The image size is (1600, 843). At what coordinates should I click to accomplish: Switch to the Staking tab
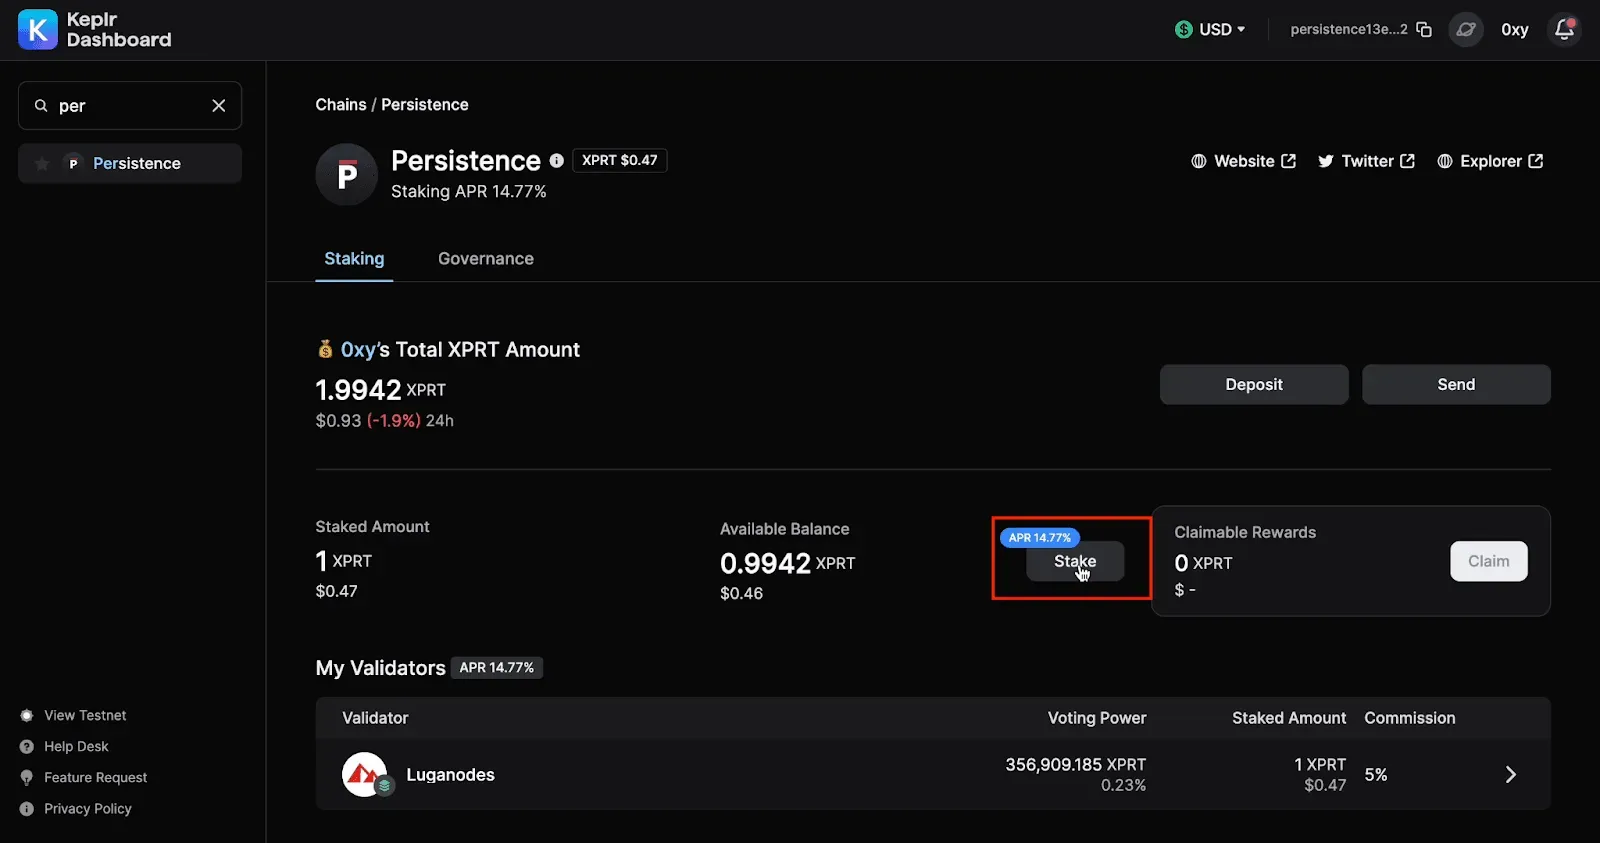354,259
